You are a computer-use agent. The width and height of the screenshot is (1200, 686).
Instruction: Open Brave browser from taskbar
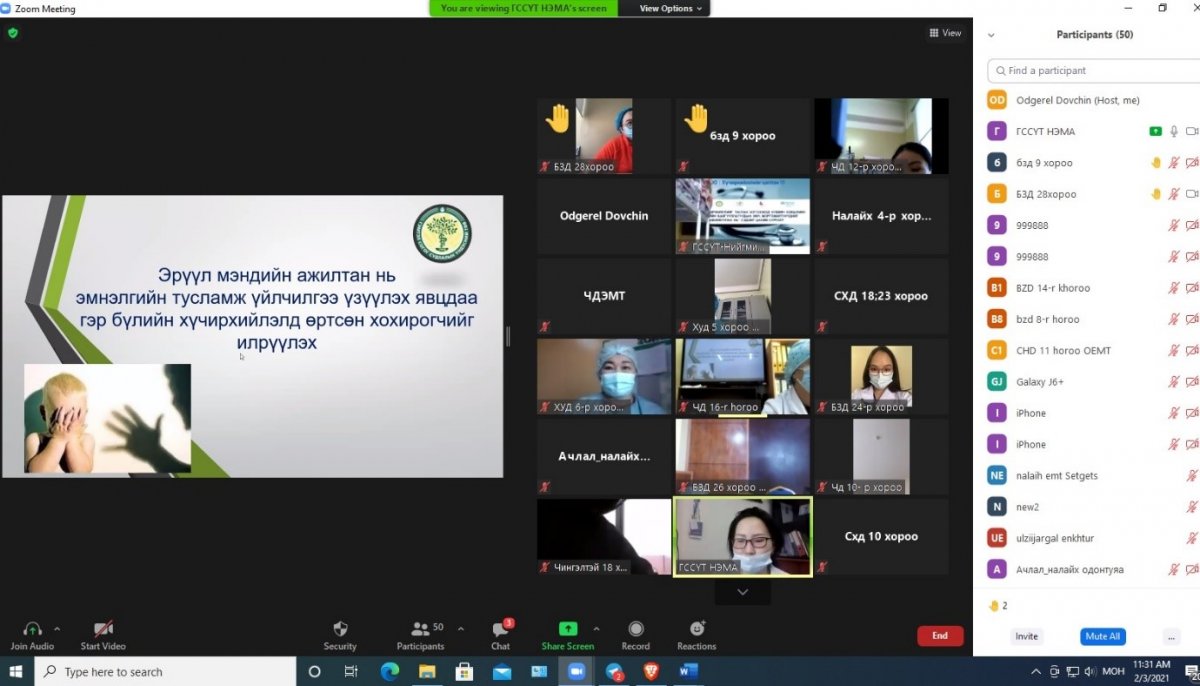[x=651, y=672]
